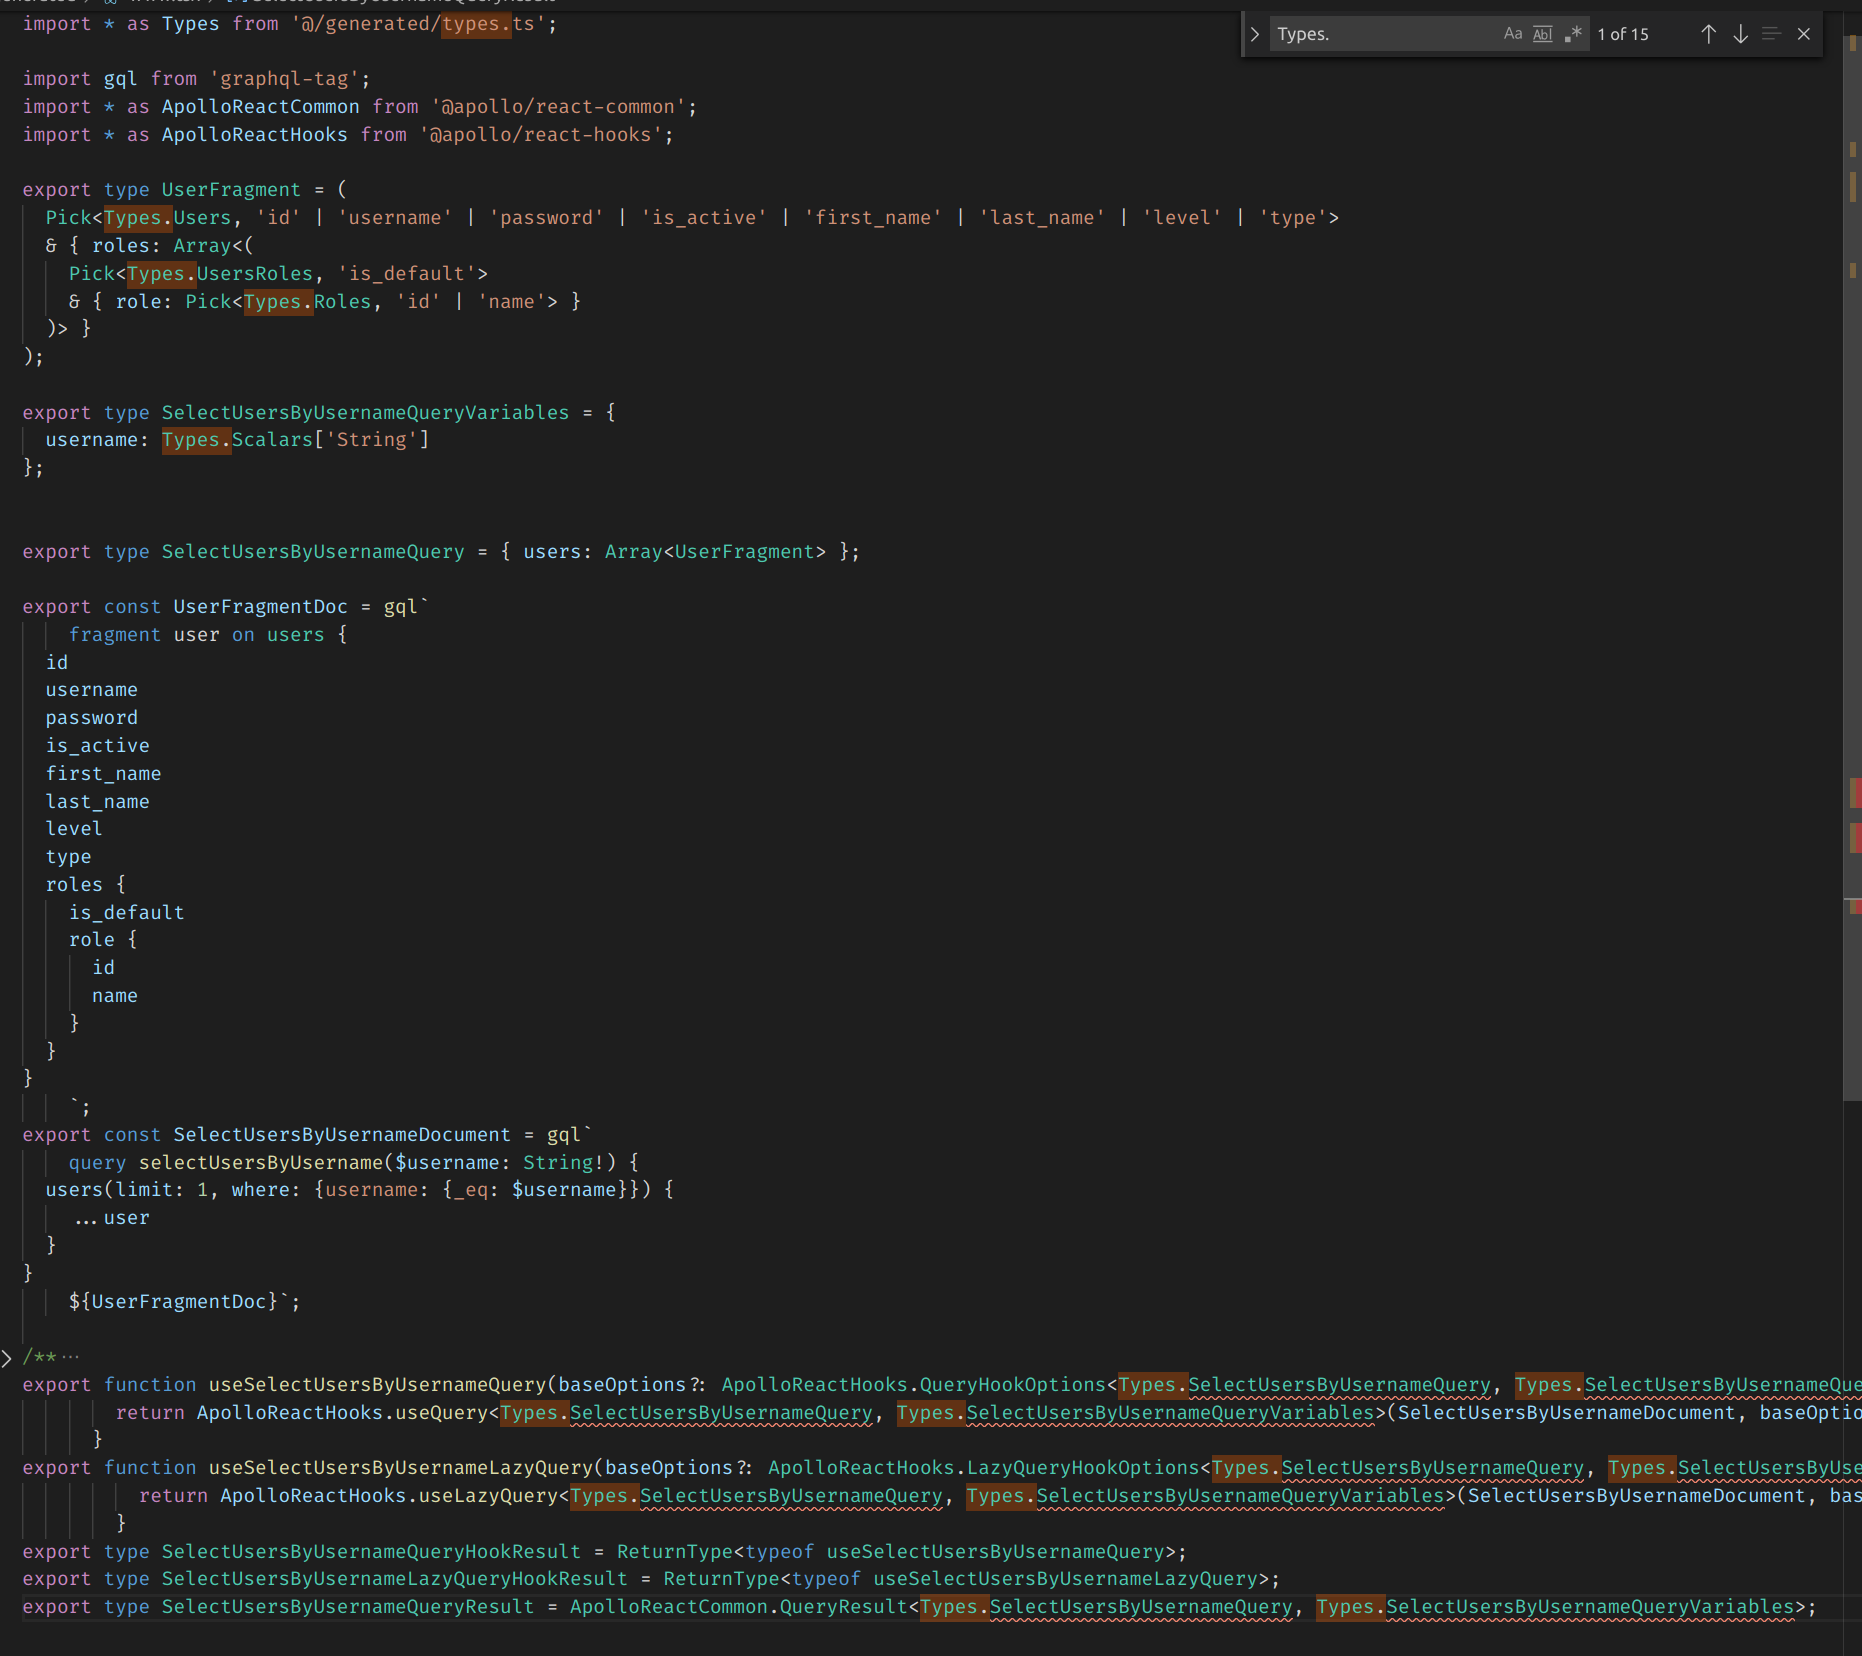Click 'Roles' in role Pick line
The height and width of the screenshot is (1656, 1862).
pos(342,301)
